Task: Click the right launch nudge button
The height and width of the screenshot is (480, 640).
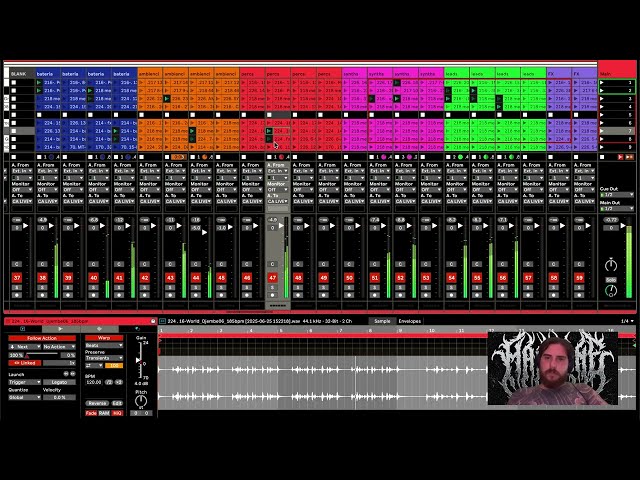Action: (x=73, y=374)
